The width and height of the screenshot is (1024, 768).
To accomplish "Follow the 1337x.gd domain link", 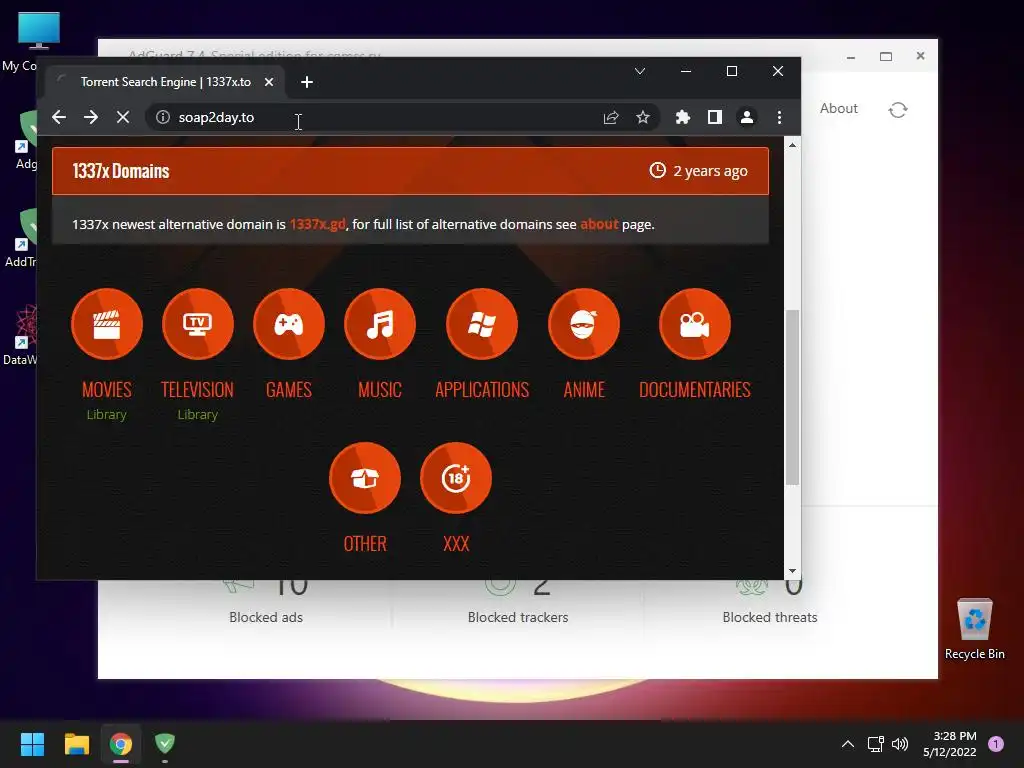I will 317,224.
